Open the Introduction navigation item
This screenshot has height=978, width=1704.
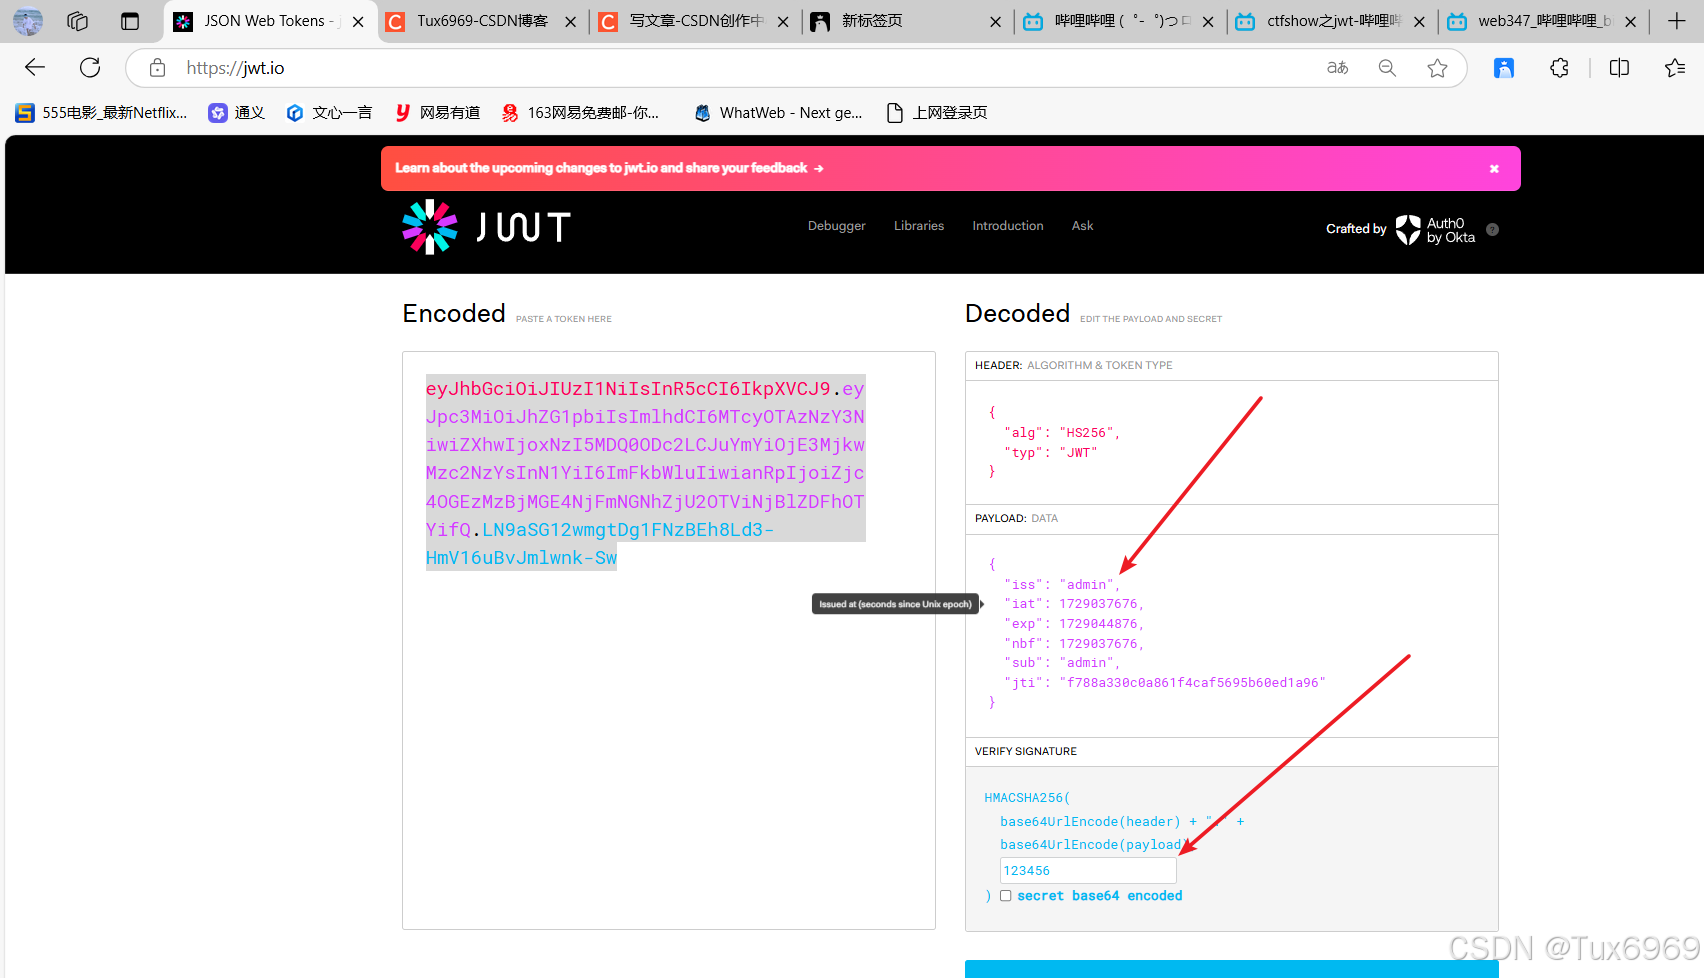click(1007, 226)
